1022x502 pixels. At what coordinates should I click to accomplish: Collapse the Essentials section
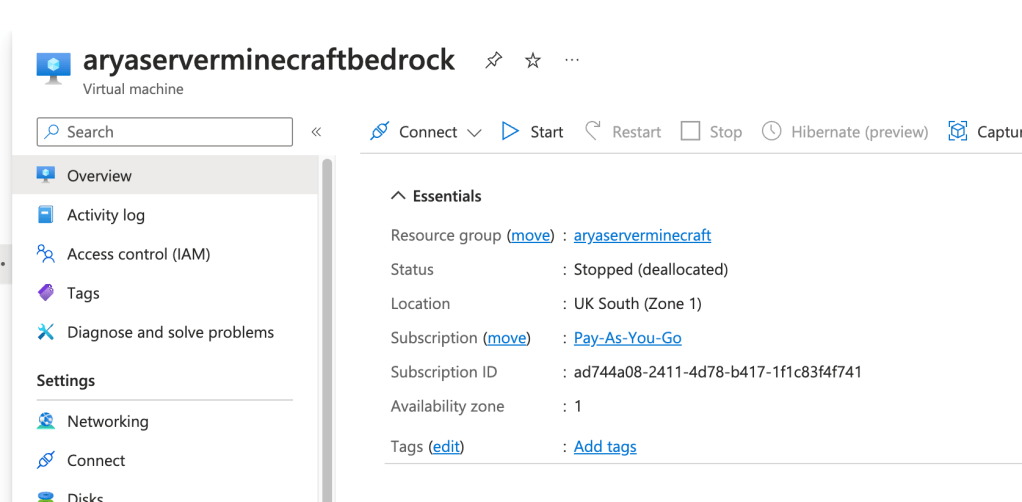point(398,196)
